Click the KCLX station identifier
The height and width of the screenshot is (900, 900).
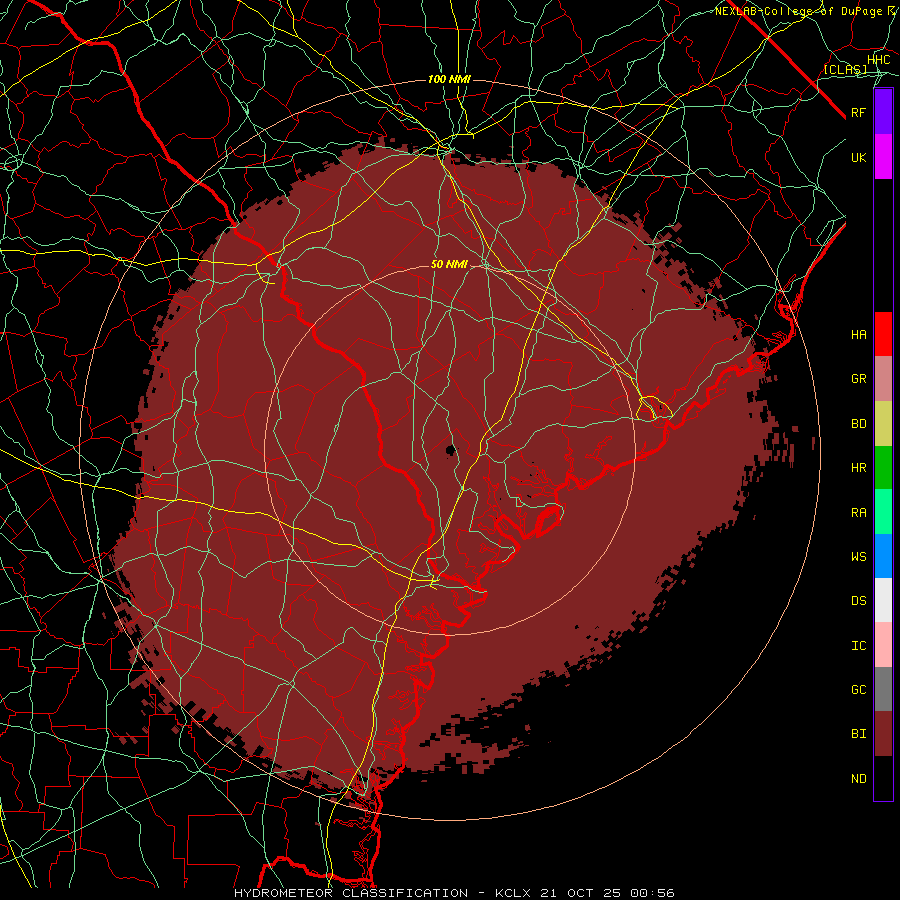[x=513, y=893]
